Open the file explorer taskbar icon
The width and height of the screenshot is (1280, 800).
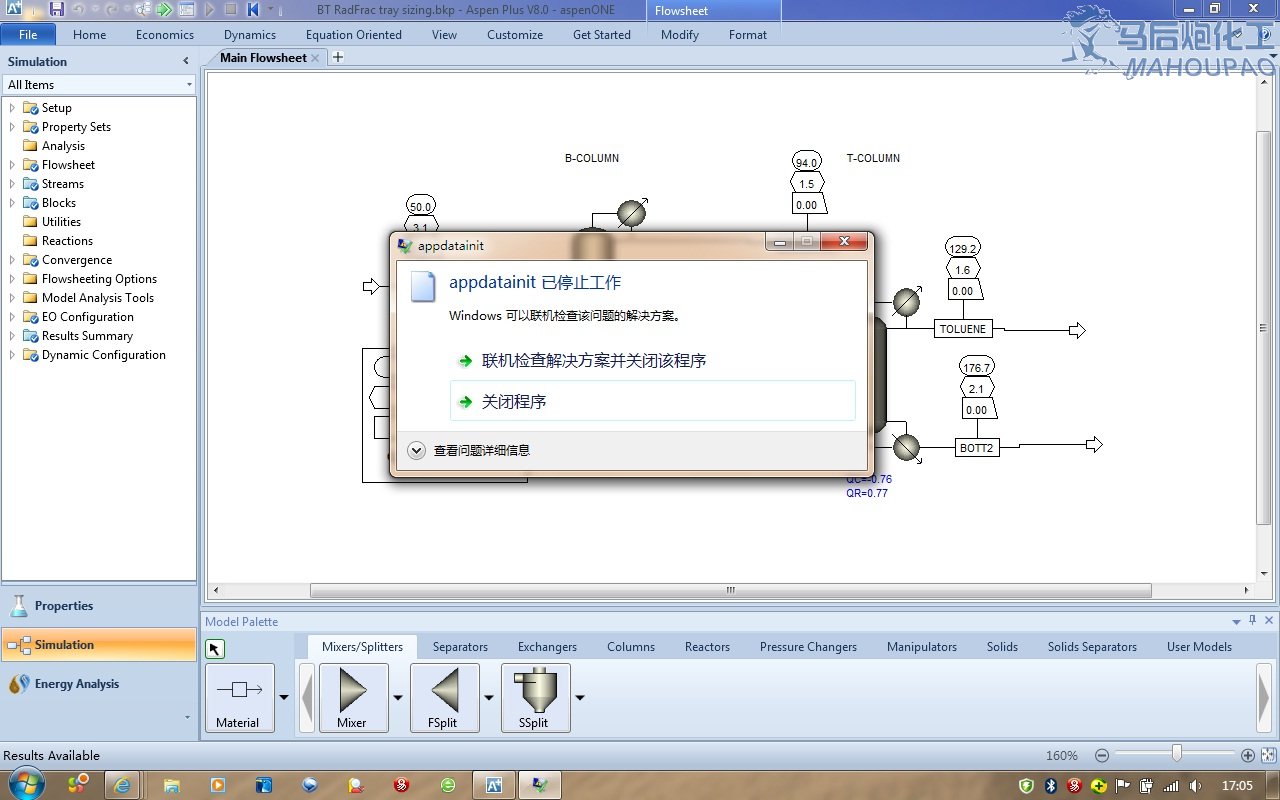(171, 785)
